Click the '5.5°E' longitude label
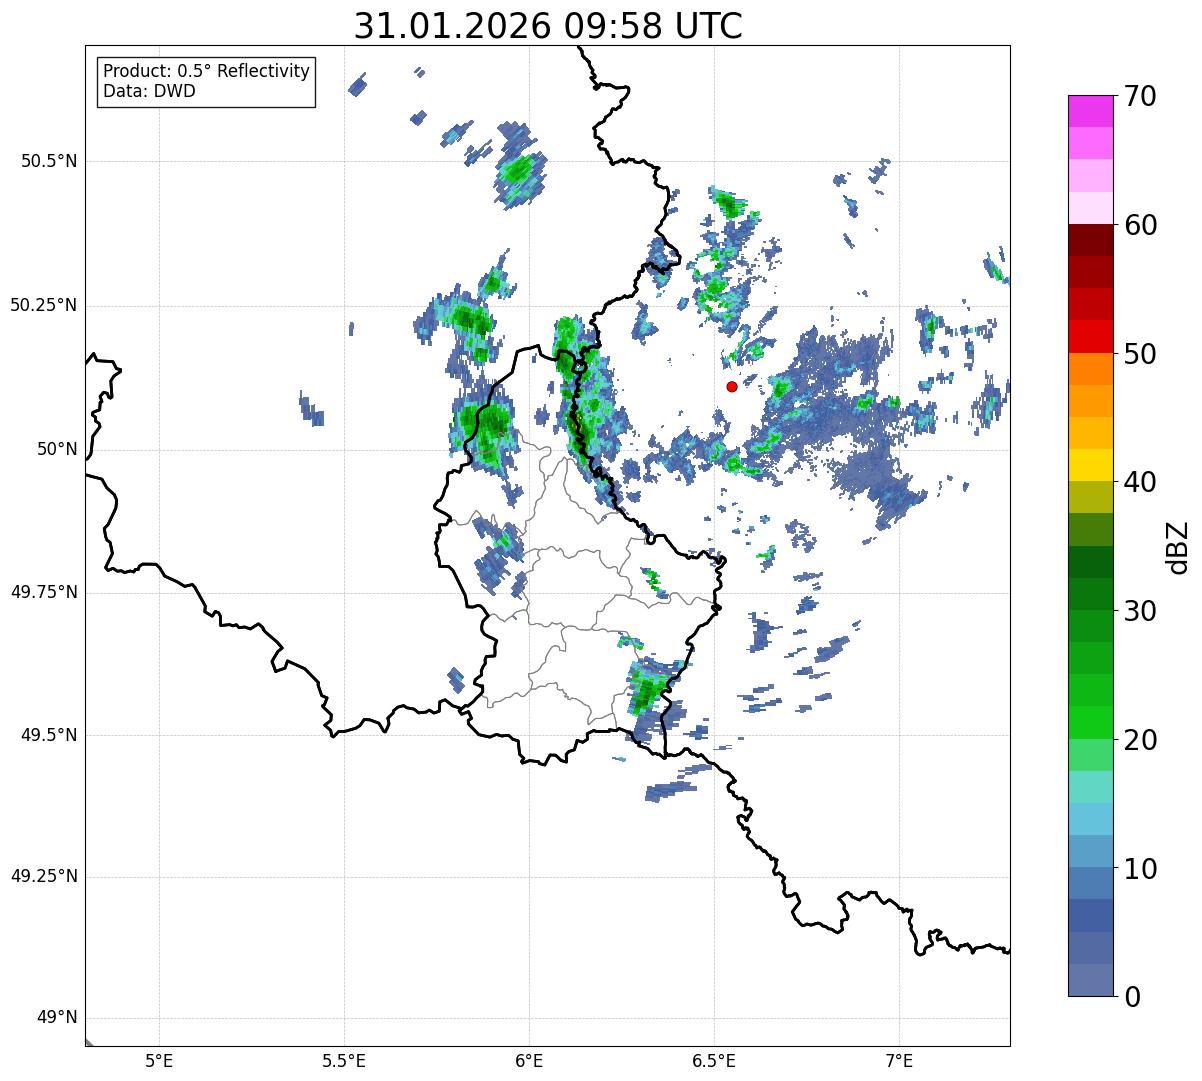 (x=344, y=1060)
